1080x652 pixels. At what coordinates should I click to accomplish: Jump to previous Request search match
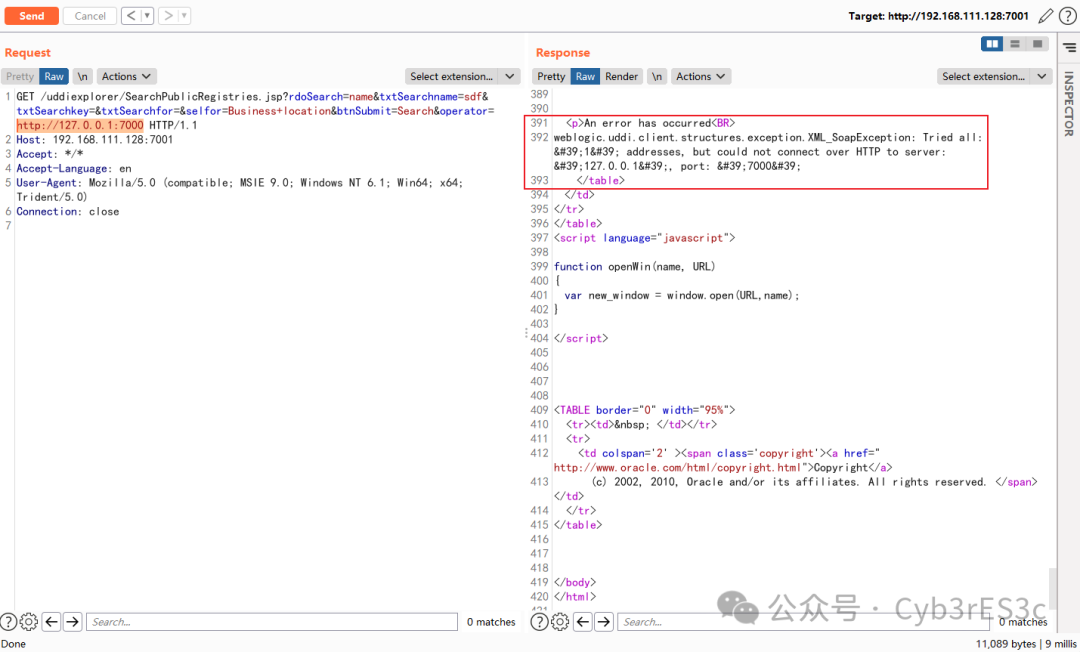(52, 622)
